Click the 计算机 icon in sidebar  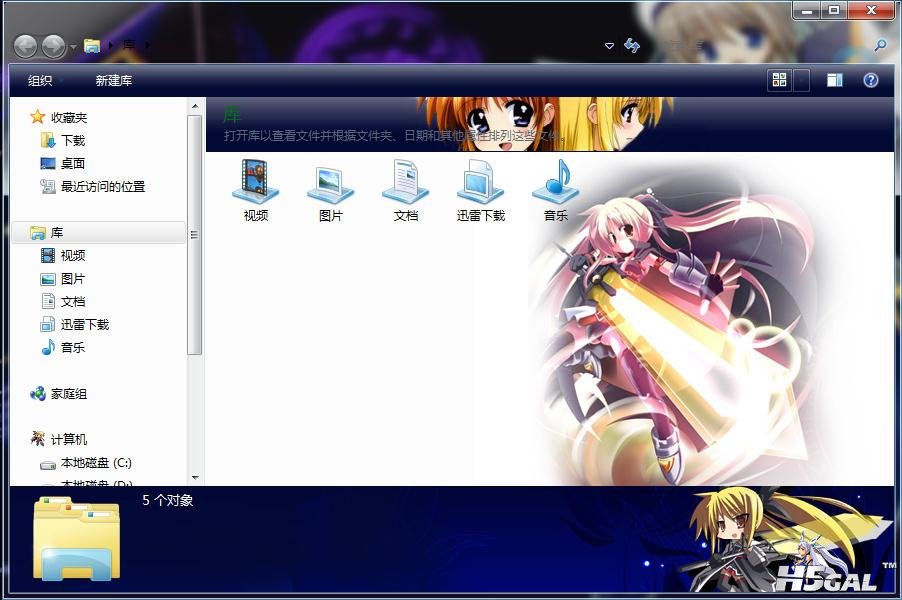pyautogui.click(x=37, y=439)
